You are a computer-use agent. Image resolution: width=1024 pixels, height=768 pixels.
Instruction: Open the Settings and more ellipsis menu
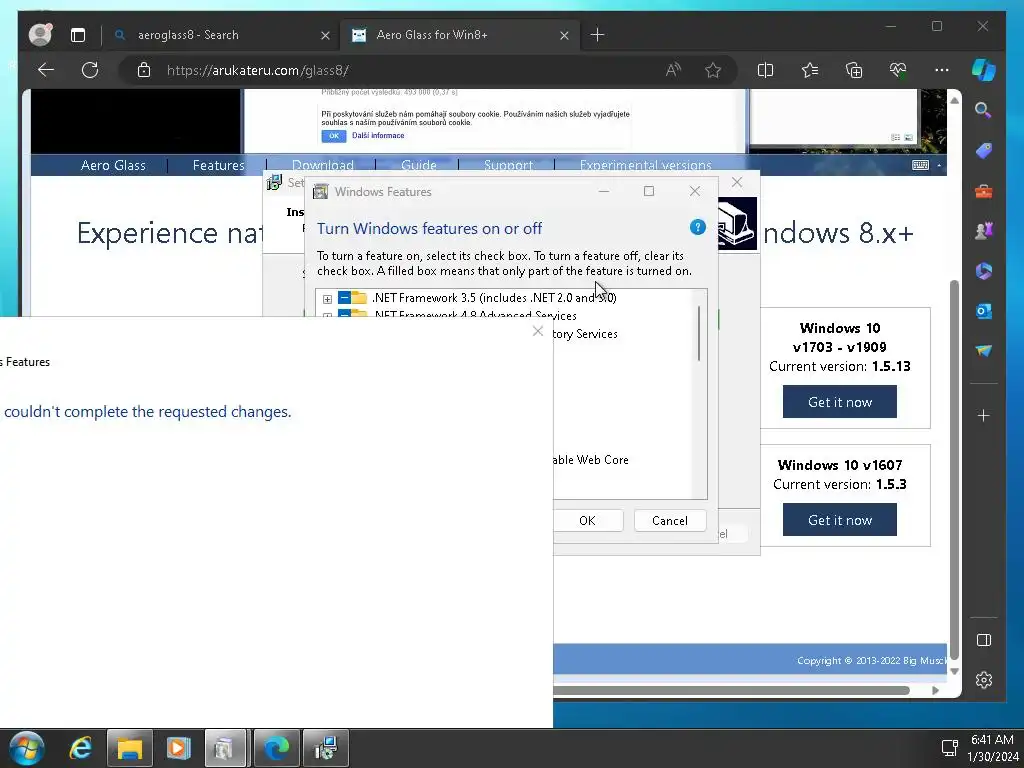(942, 70)
